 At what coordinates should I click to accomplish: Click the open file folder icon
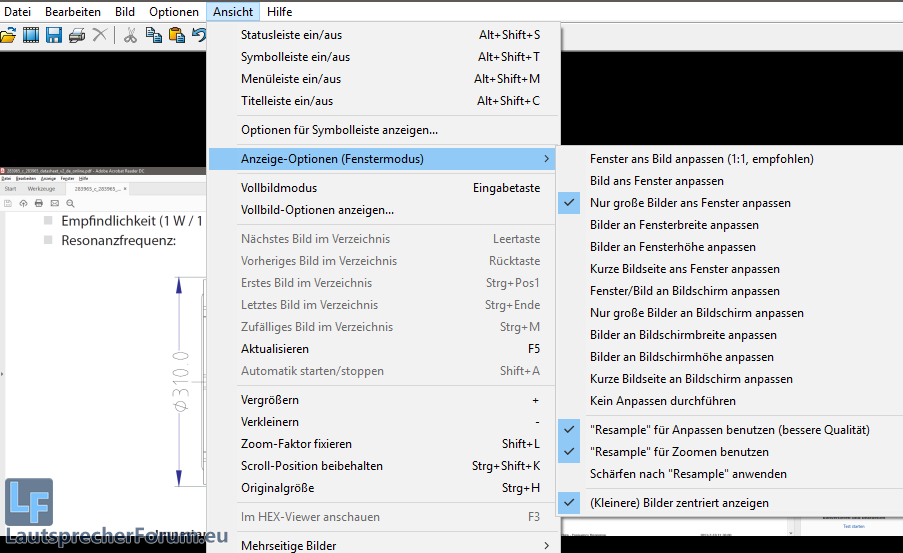[8, 35]
